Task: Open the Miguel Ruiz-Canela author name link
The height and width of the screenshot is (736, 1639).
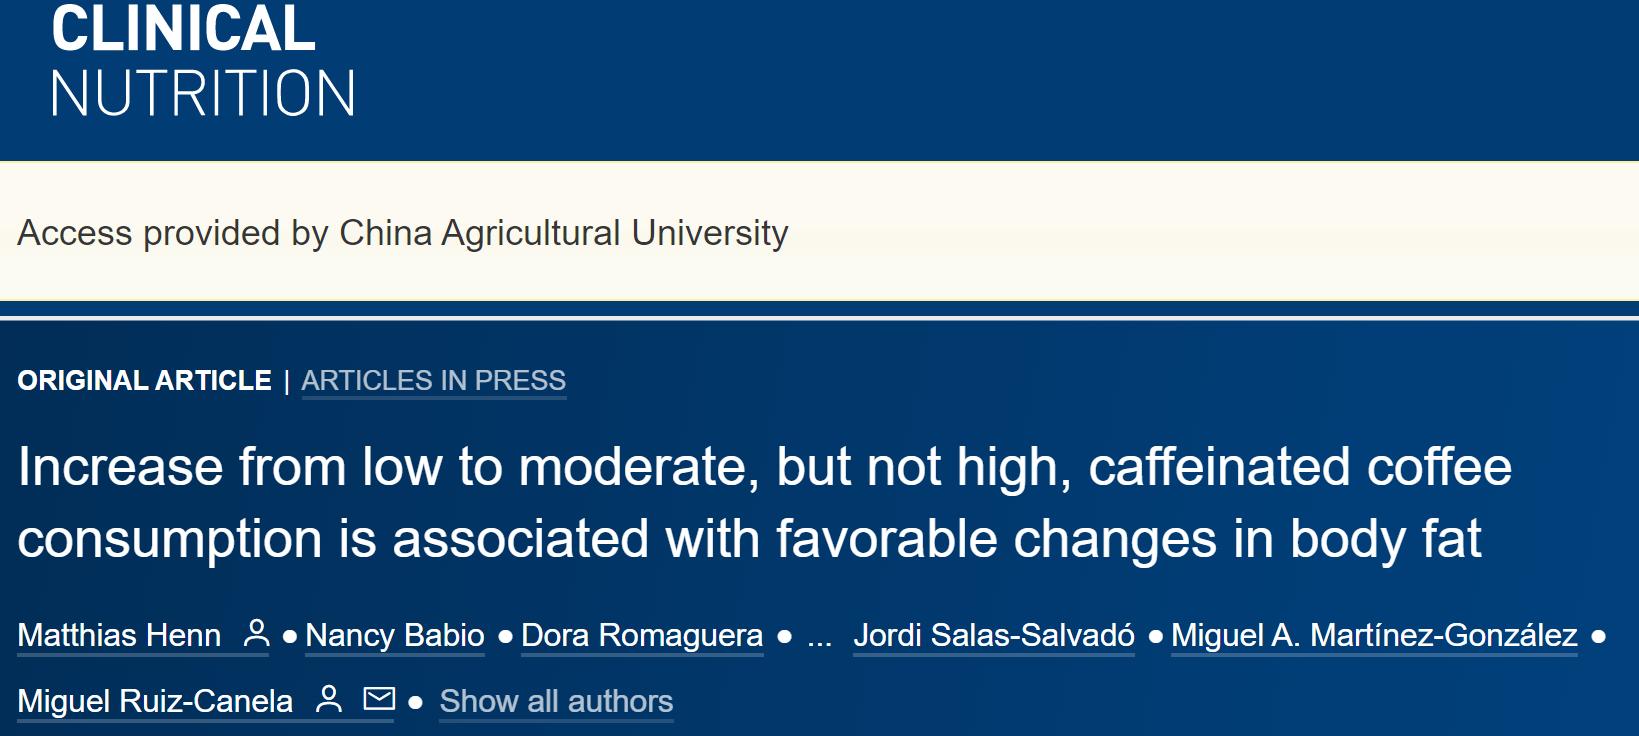Action: tap(155, 701)
